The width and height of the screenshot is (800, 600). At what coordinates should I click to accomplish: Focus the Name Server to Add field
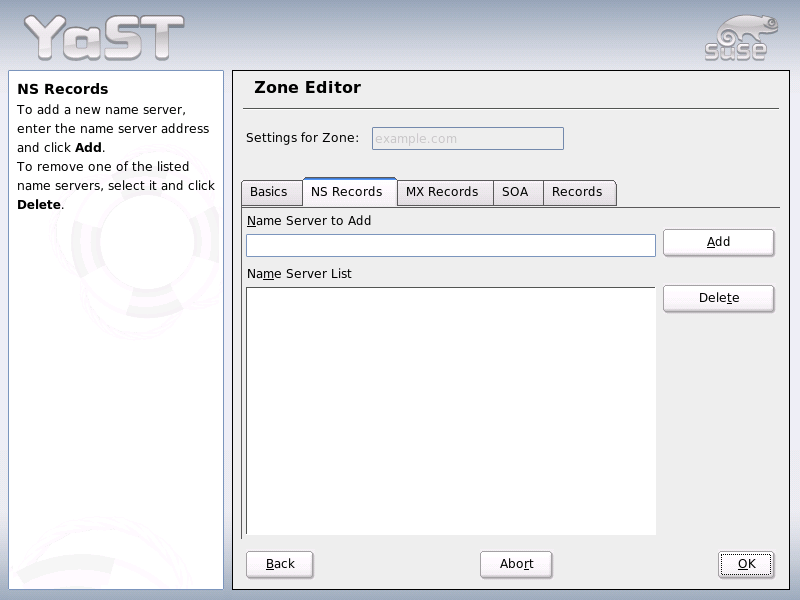[x=451, y=245]
